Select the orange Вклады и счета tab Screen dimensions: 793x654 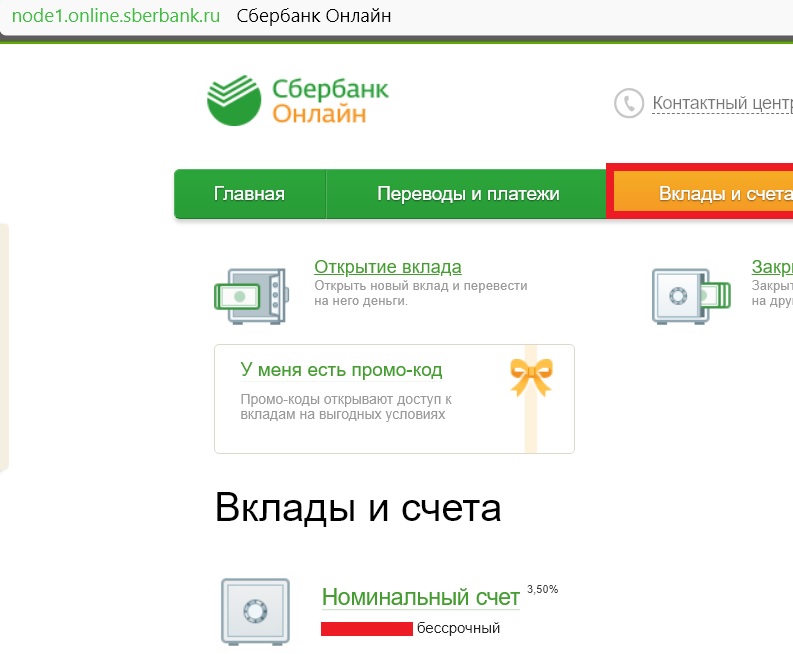pyautogui.click(x=712, y=194)
